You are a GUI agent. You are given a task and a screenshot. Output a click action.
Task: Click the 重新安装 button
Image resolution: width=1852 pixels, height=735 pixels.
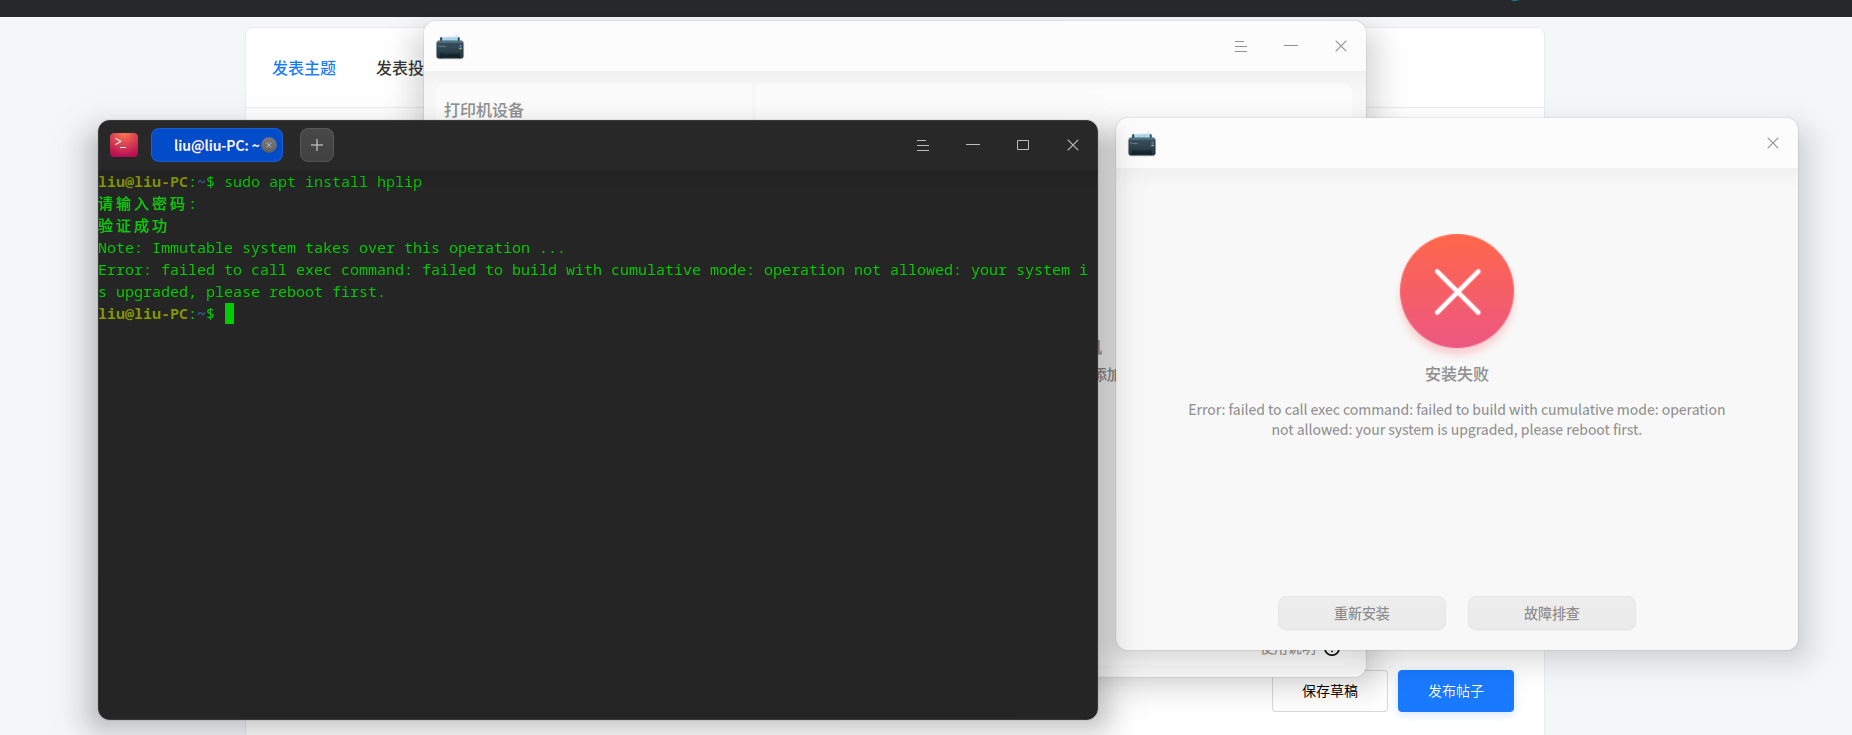click(x=1362, y=613)
